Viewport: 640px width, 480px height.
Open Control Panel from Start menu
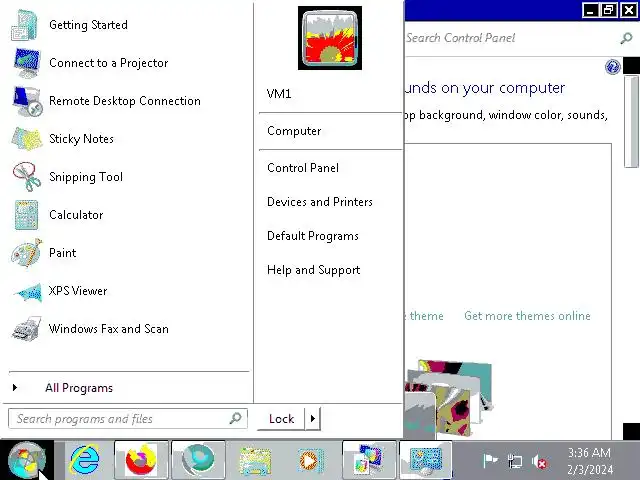(303, 168)
